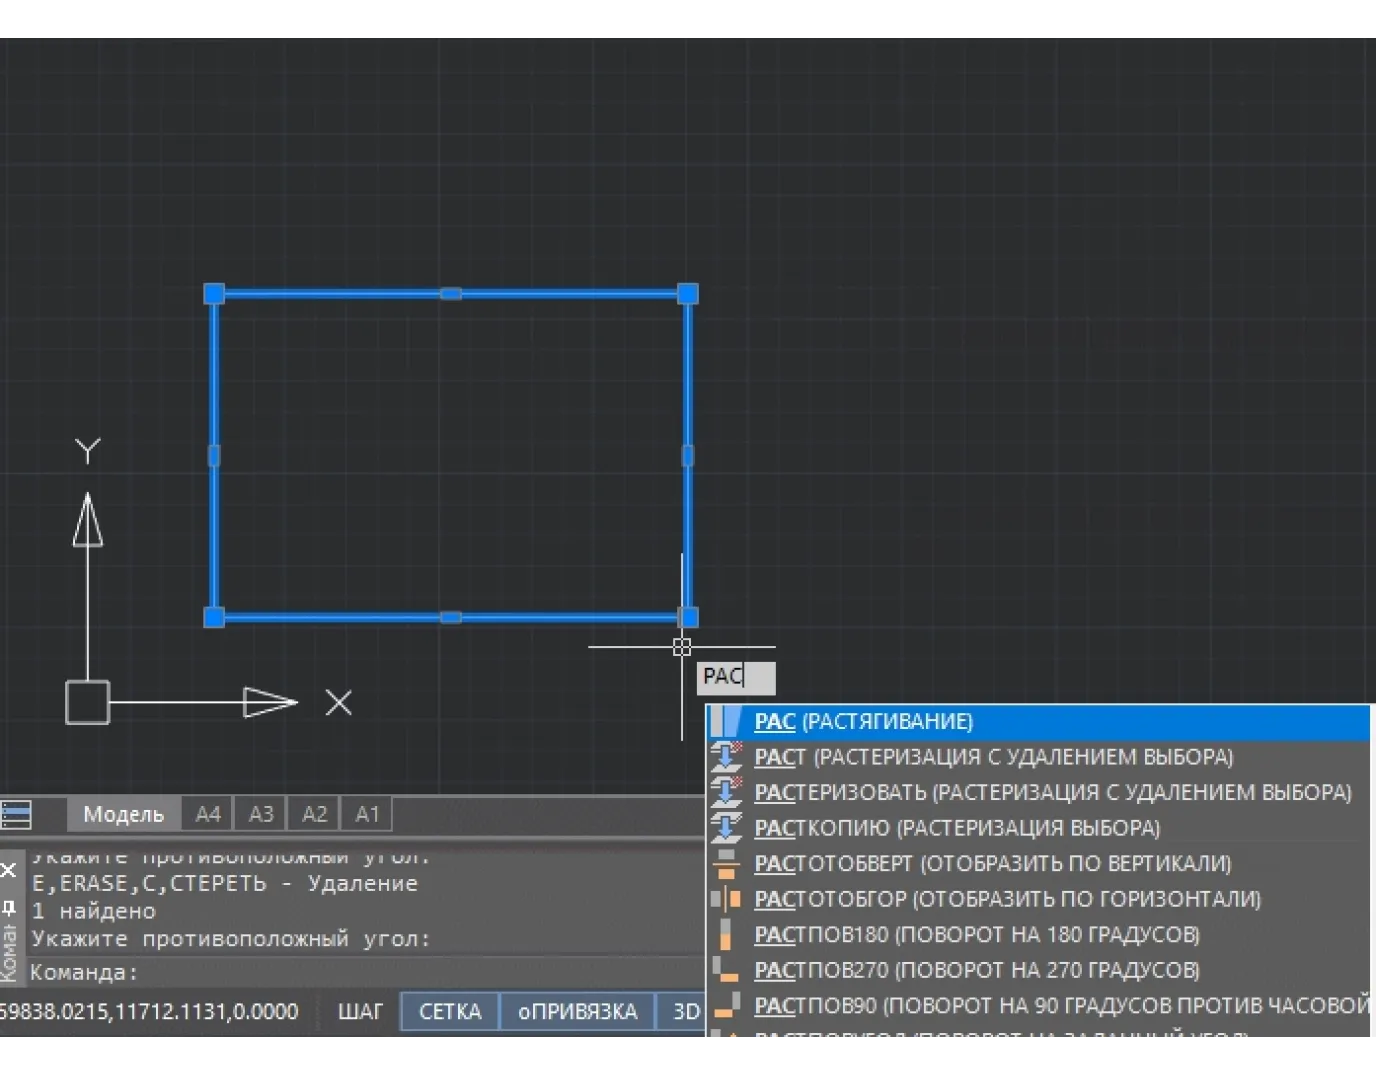Open the layout list icon beside Модель tab
The height and width of the screenshot is (1074, 1376).
click(17, 814)
